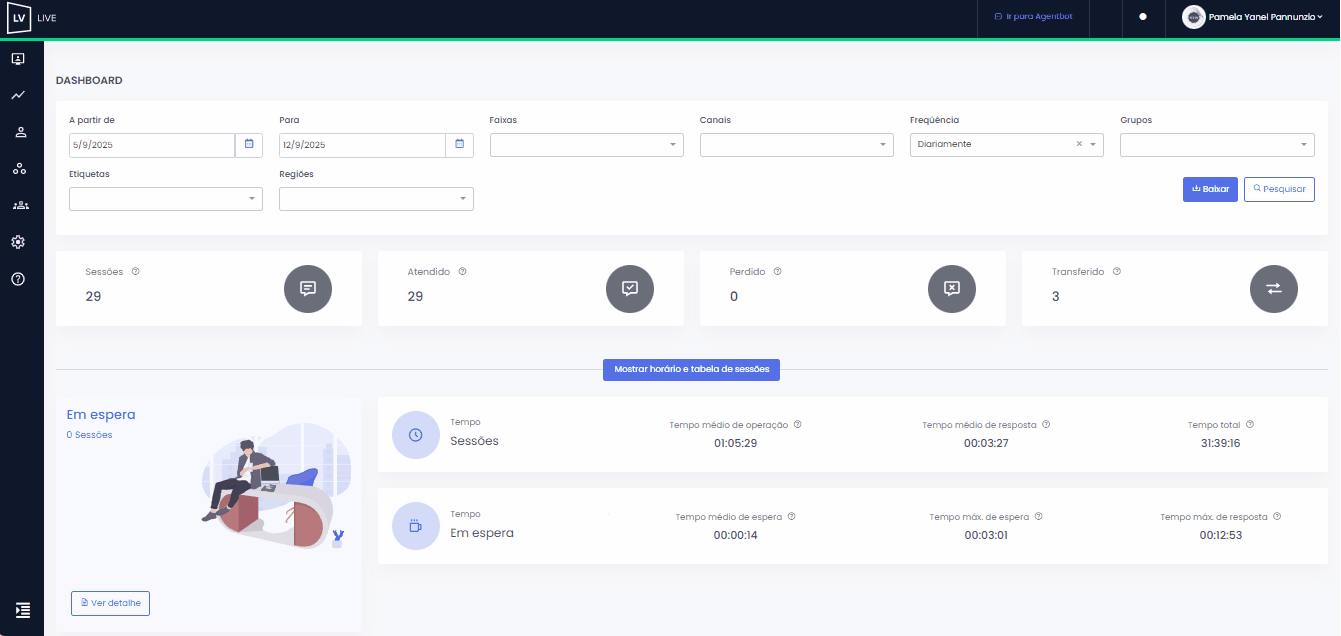Click the Perdido crossed chat icon
Viewport: 1341px width, 636px height.
pyautogui.click(x=952, y=288)
